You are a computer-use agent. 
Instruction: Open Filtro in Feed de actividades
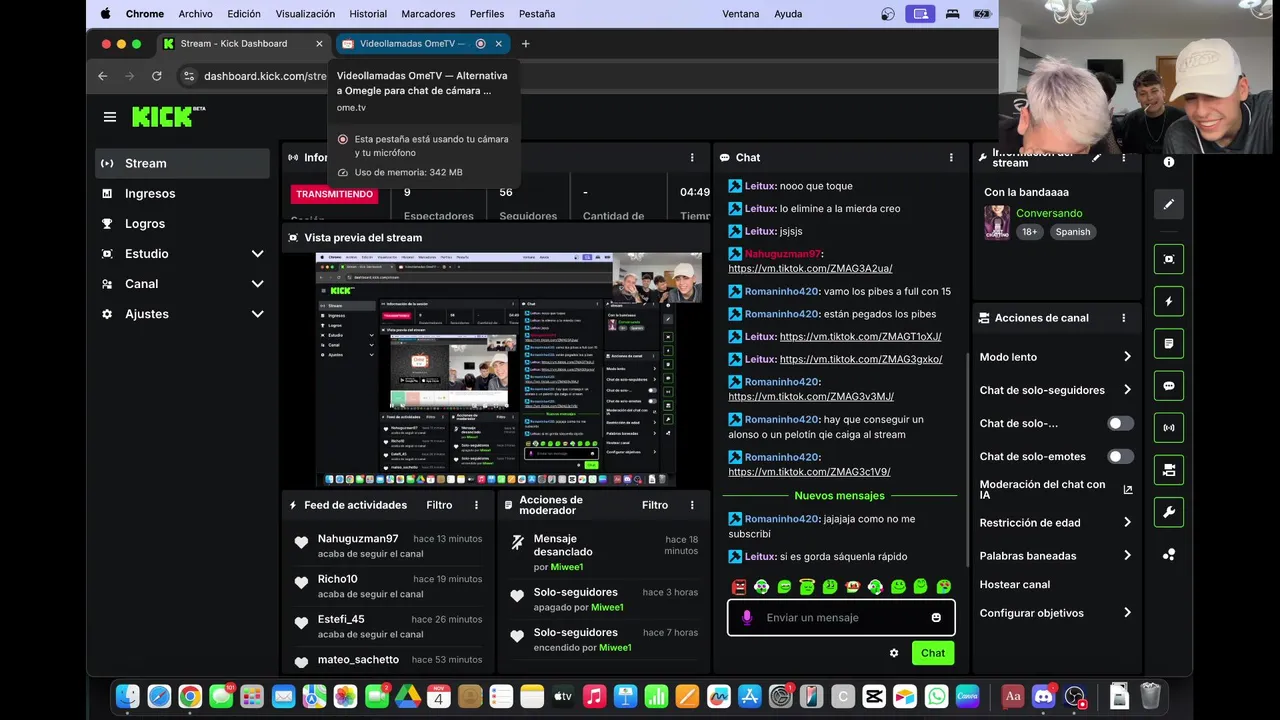point(439,505)
